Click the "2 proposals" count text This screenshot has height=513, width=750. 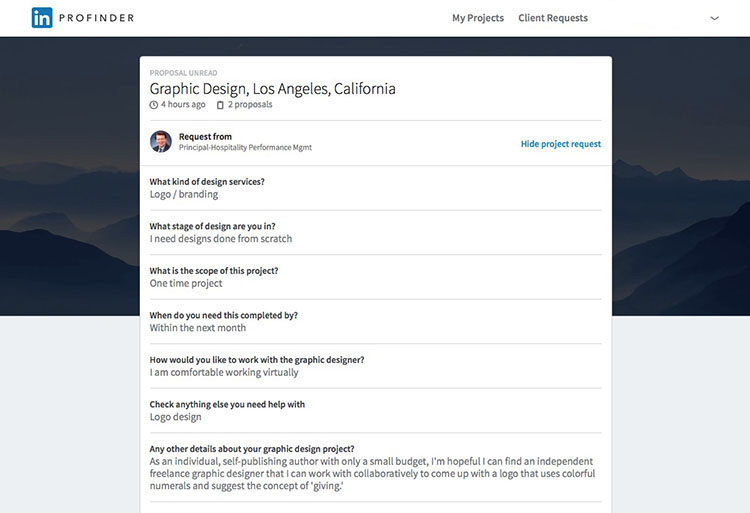point(250,105)
